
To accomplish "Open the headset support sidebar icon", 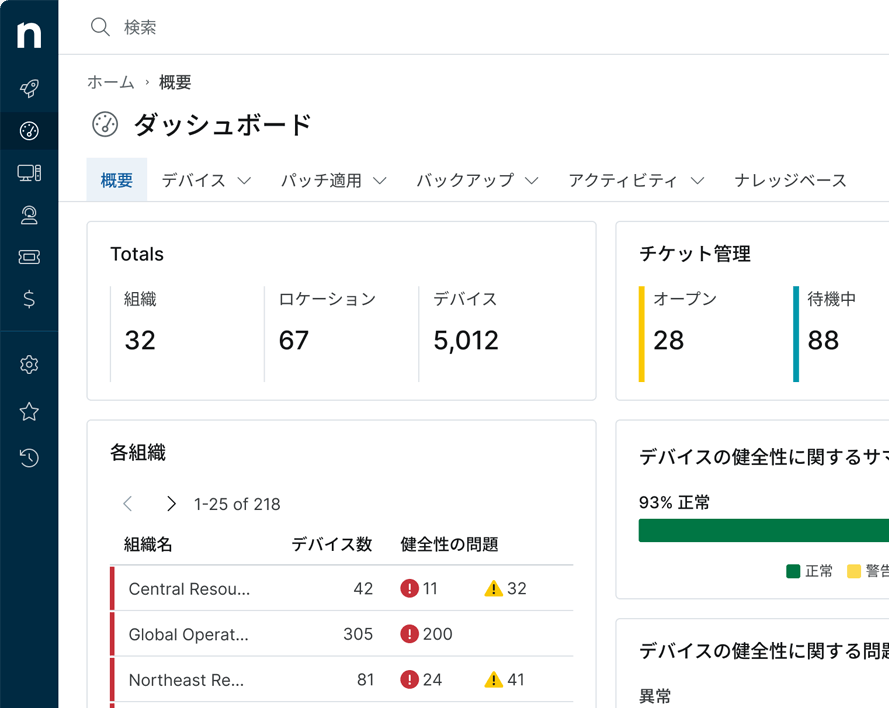I will 29,215.
